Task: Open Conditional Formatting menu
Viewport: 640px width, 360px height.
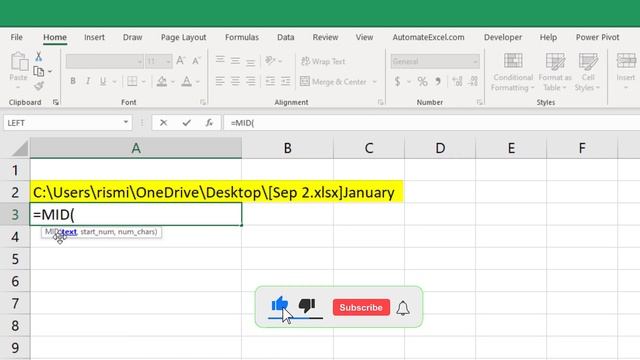Action: click(513, 72)
